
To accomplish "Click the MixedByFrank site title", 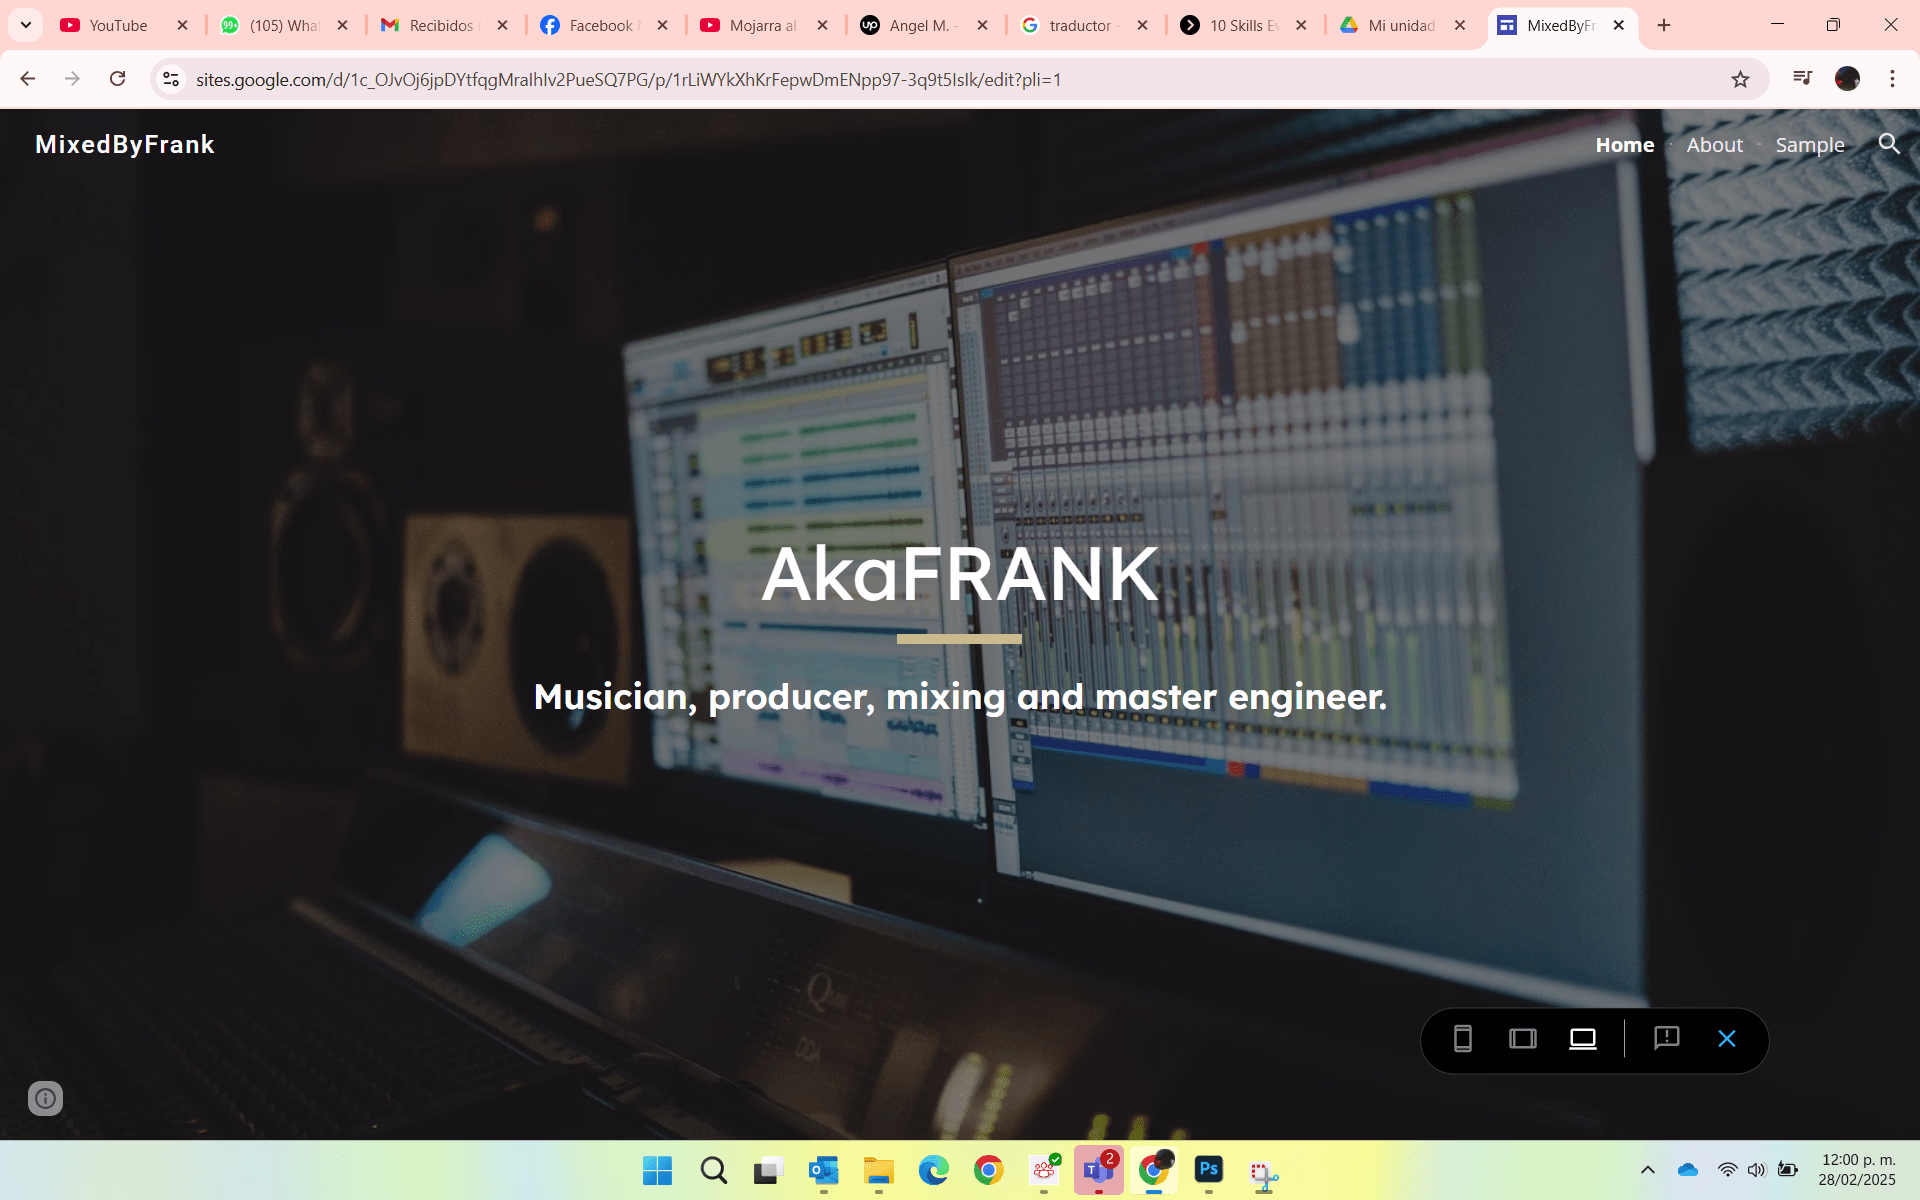I will 125,144.
